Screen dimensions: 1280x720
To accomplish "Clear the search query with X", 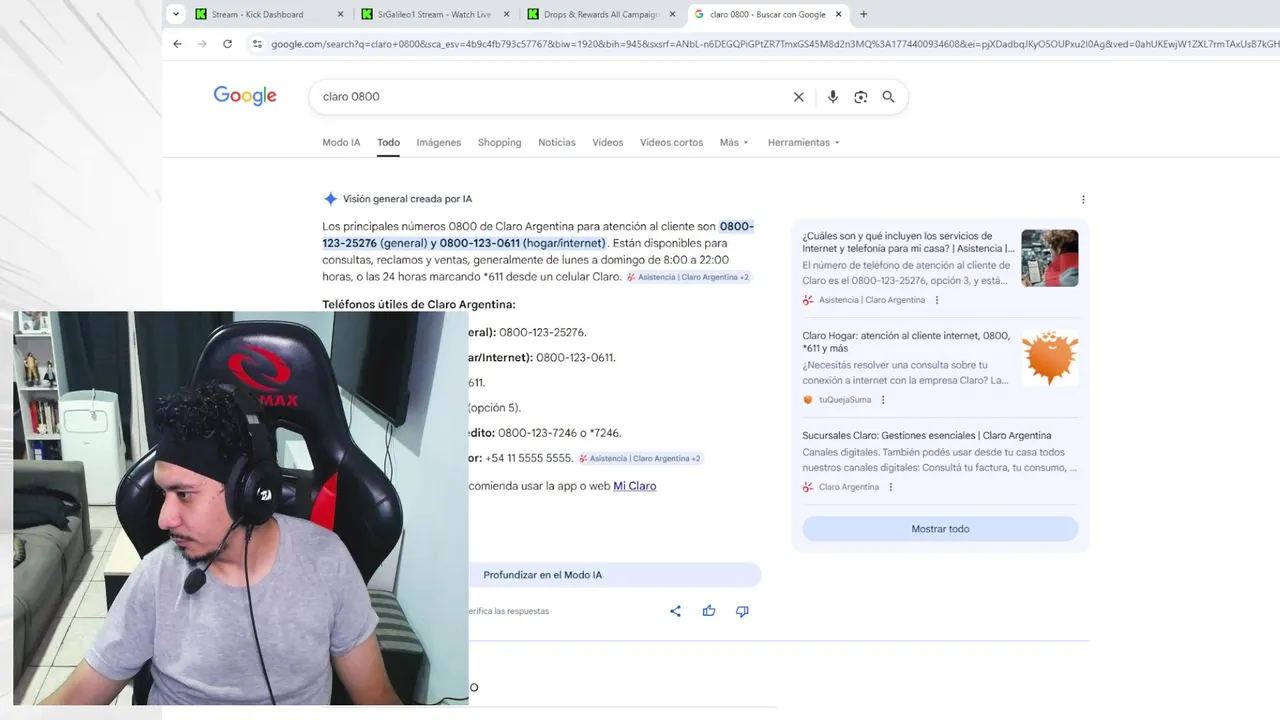I will (798, 97).
